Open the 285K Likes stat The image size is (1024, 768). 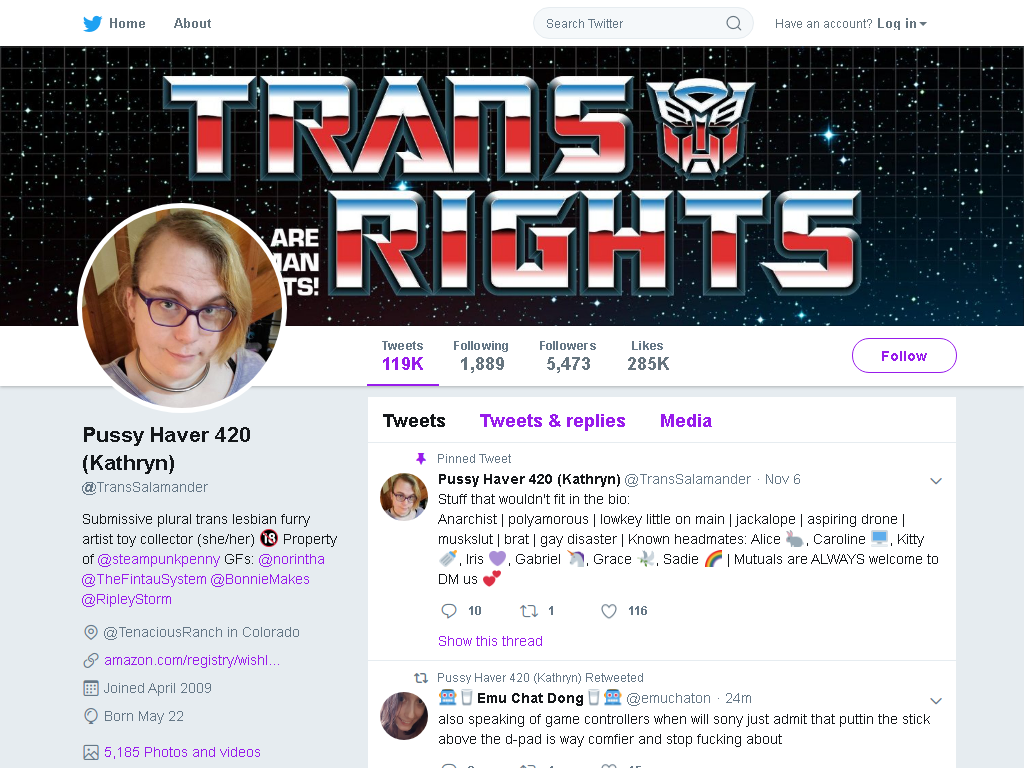648,356
